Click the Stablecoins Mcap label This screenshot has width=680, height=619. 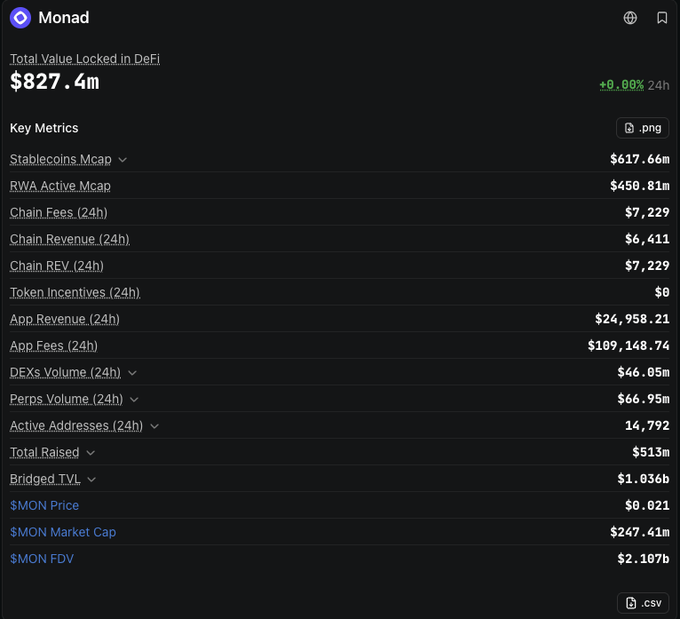(x=61, y=159)
